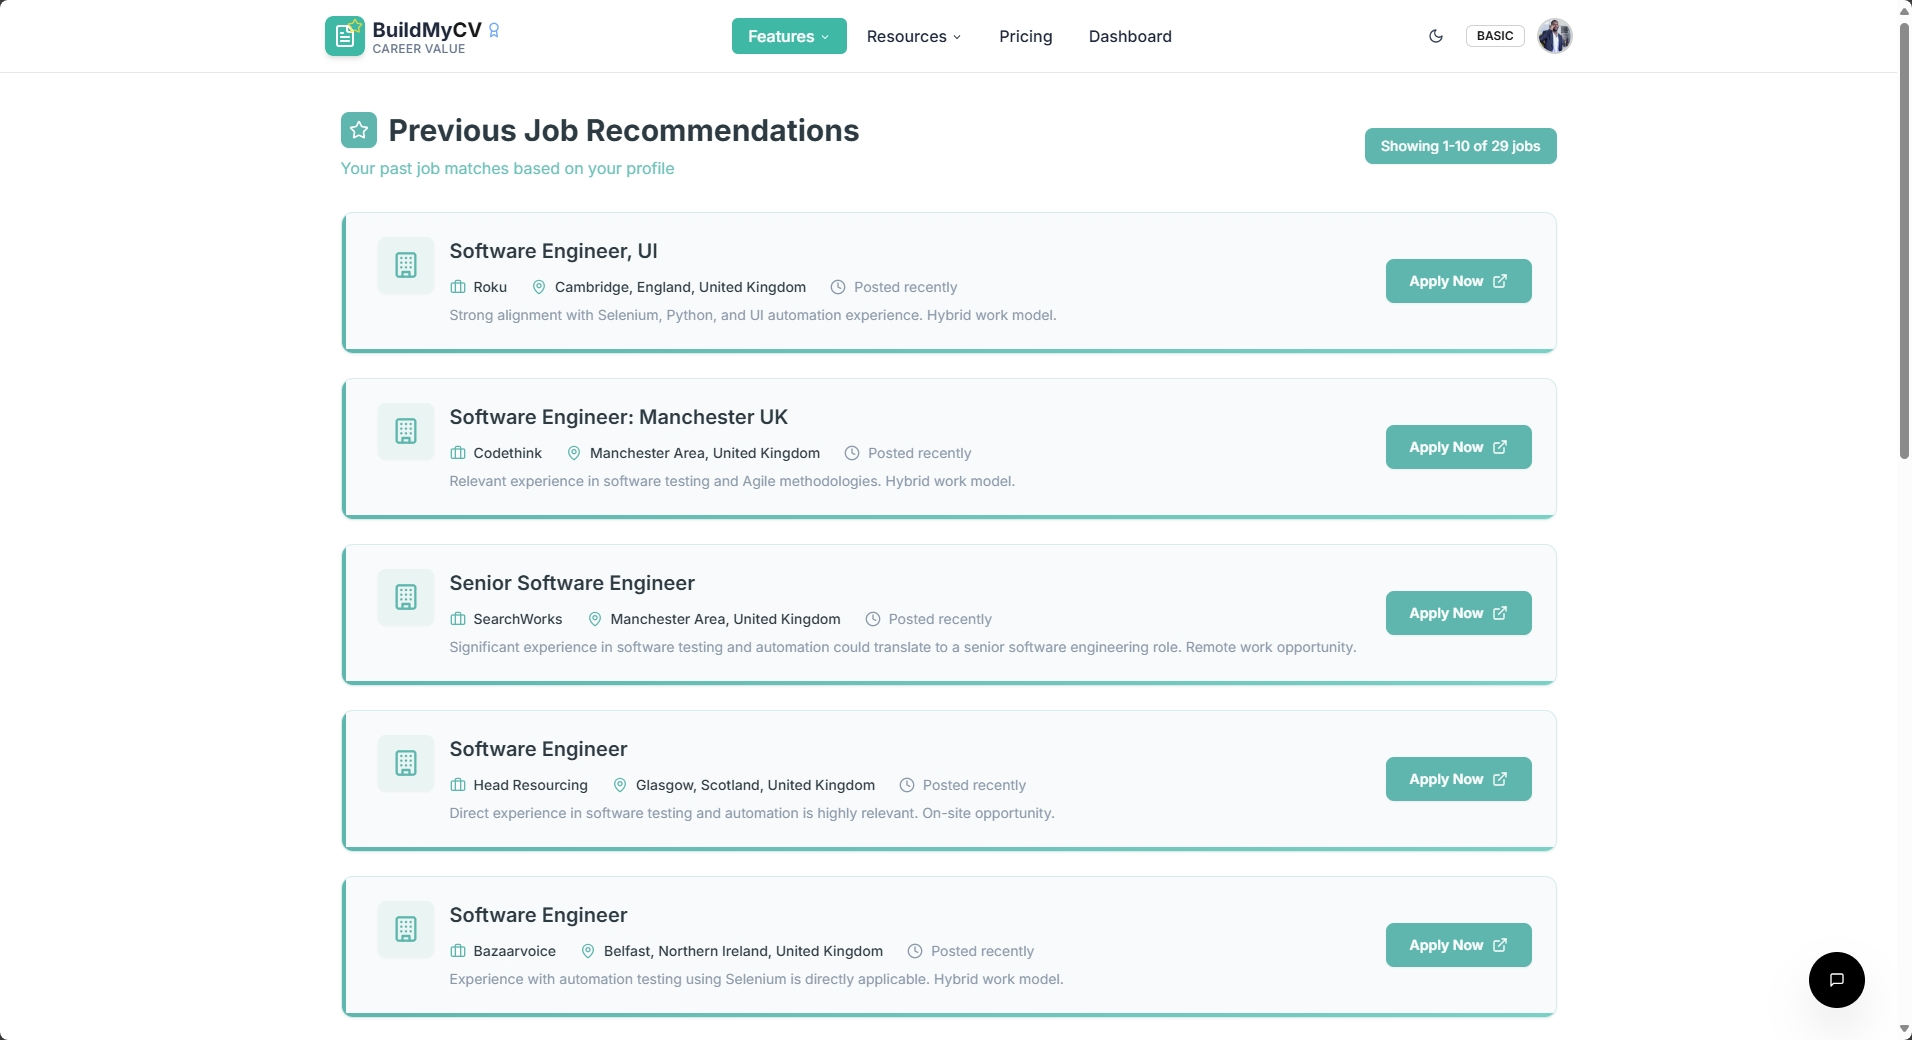The width and height of the screenshot is (1912, 1040).
Task: Click the Head Resourcing job's external link icon
Action: 1500,779
